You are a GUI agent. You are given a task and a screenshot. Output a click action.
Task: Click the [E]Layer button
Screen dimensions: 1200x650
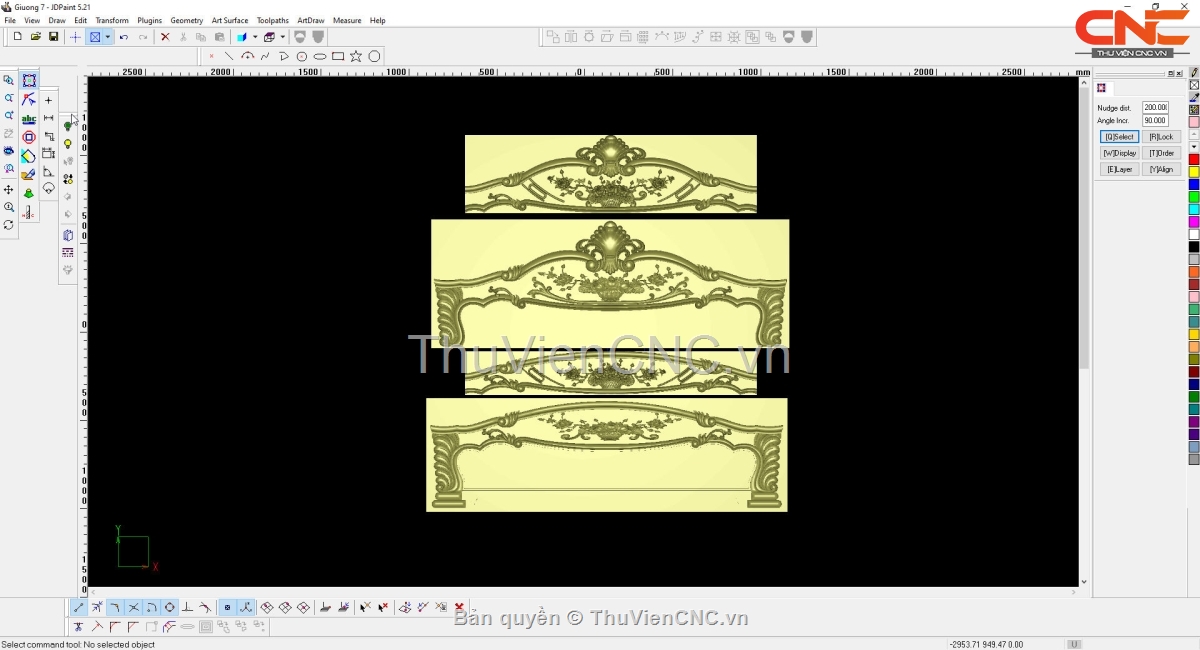(x=1119, y=169)
